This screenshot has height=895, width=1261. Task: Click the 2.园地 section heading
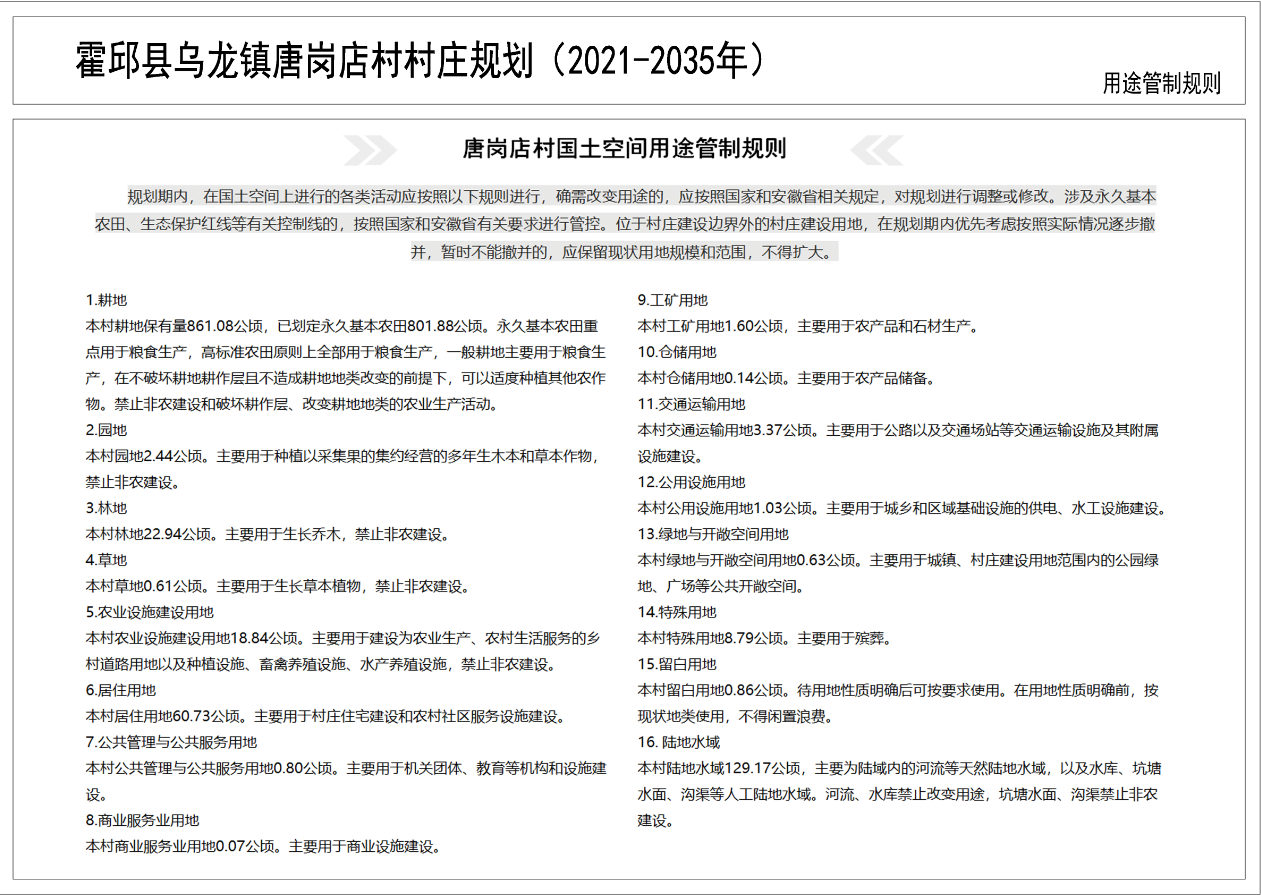106,430
